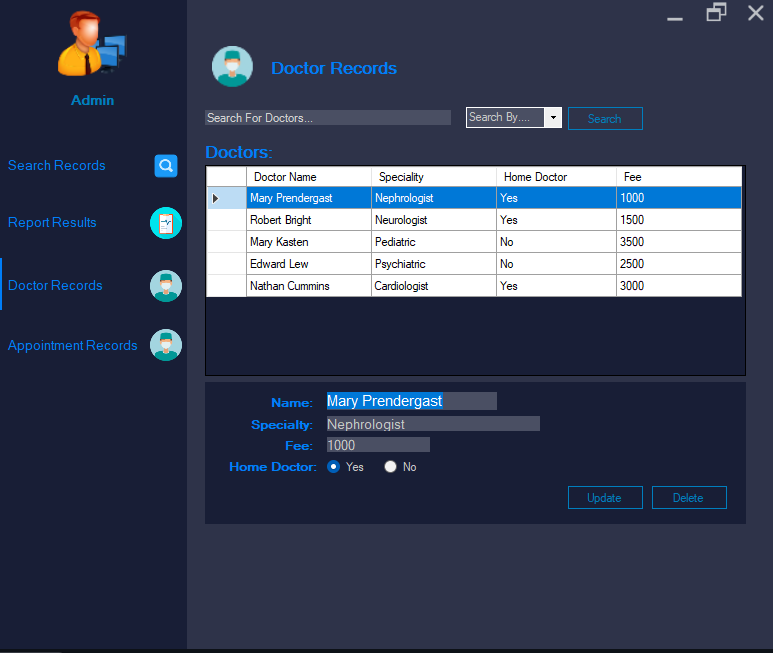This screenshot has height=653, width=773.
Task: Click the Pediatric speciality cell
Action: click(x=433, y=242)
